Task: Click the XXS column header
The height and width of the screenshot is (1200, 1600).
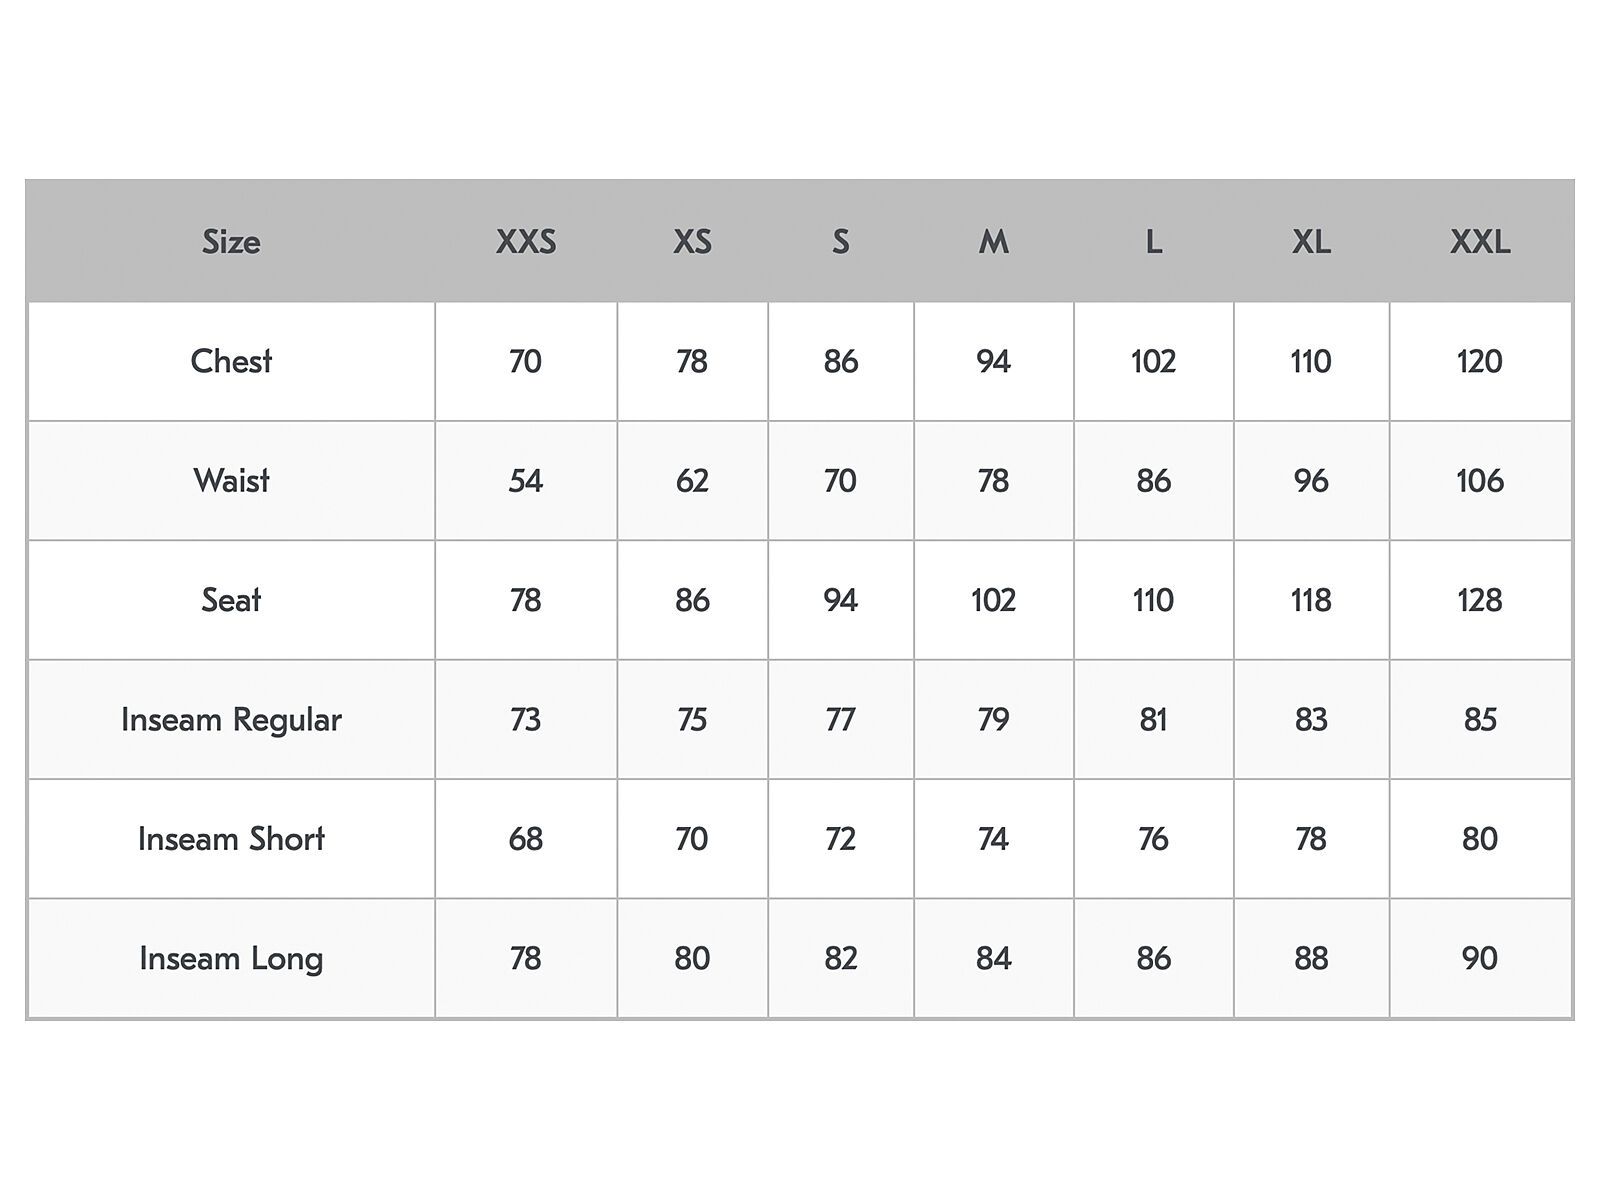Action: click(x=526, y=242)
